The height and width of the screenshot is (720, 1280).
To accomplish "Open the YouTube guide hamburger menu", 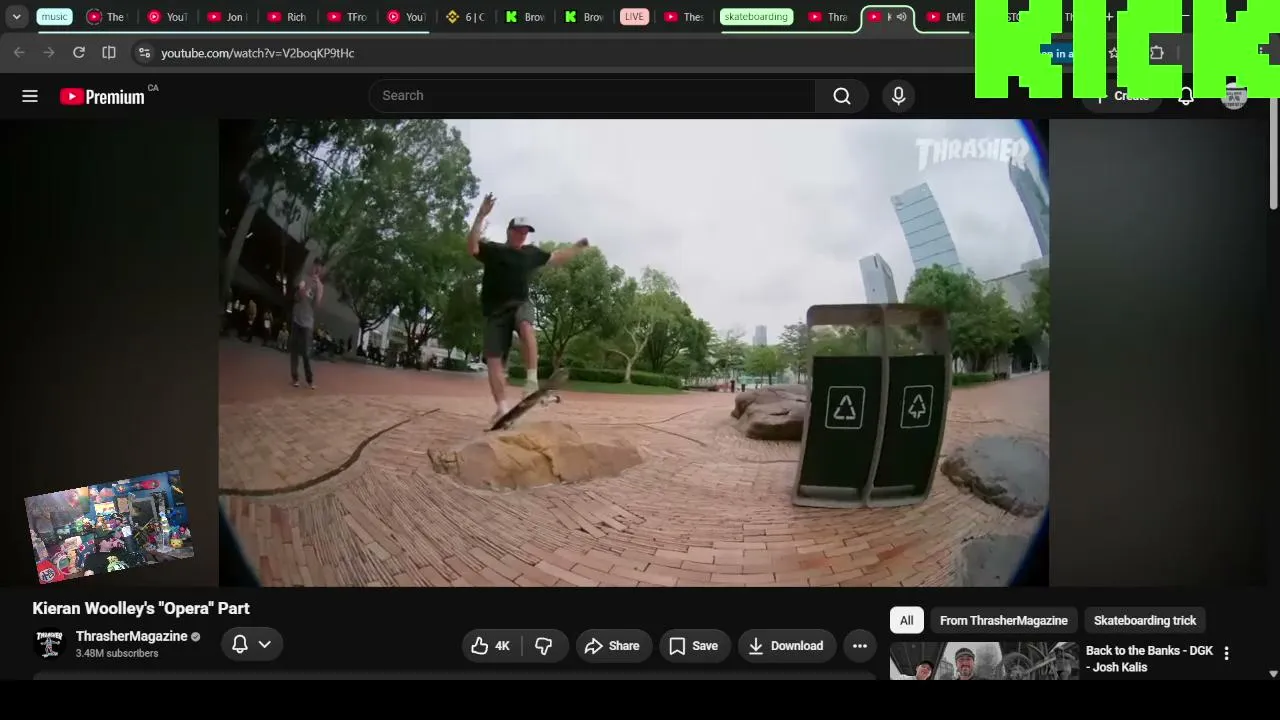I will 30,96.
